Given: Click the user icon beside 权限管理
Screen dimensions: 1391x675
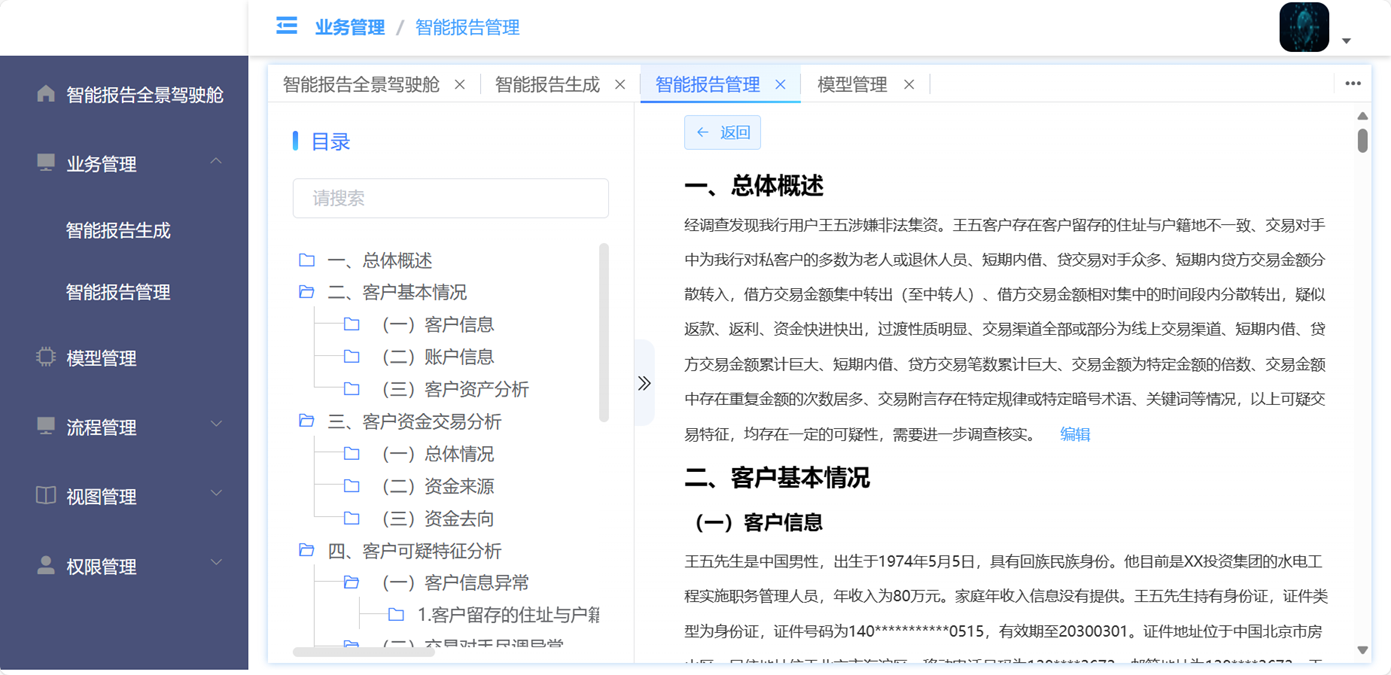Looking at the screenshot, I should click(x=46, y=565).
